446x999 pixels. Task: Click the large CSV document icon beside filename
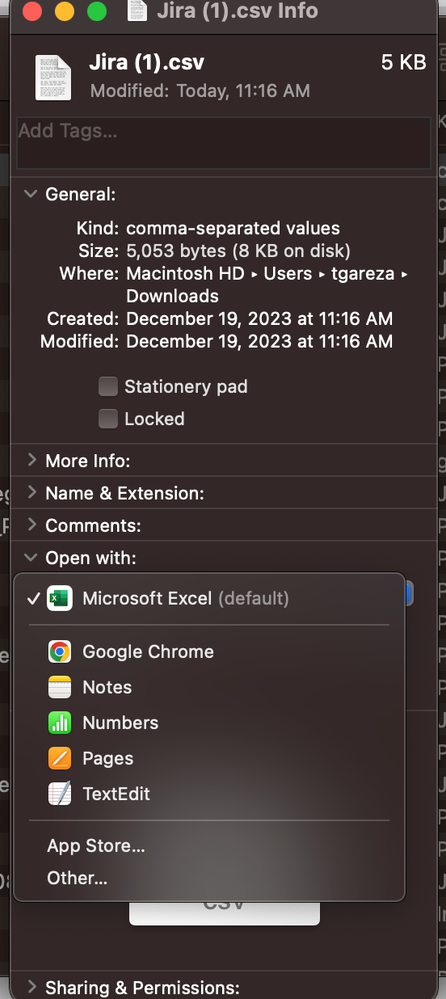tap(53, 78)
